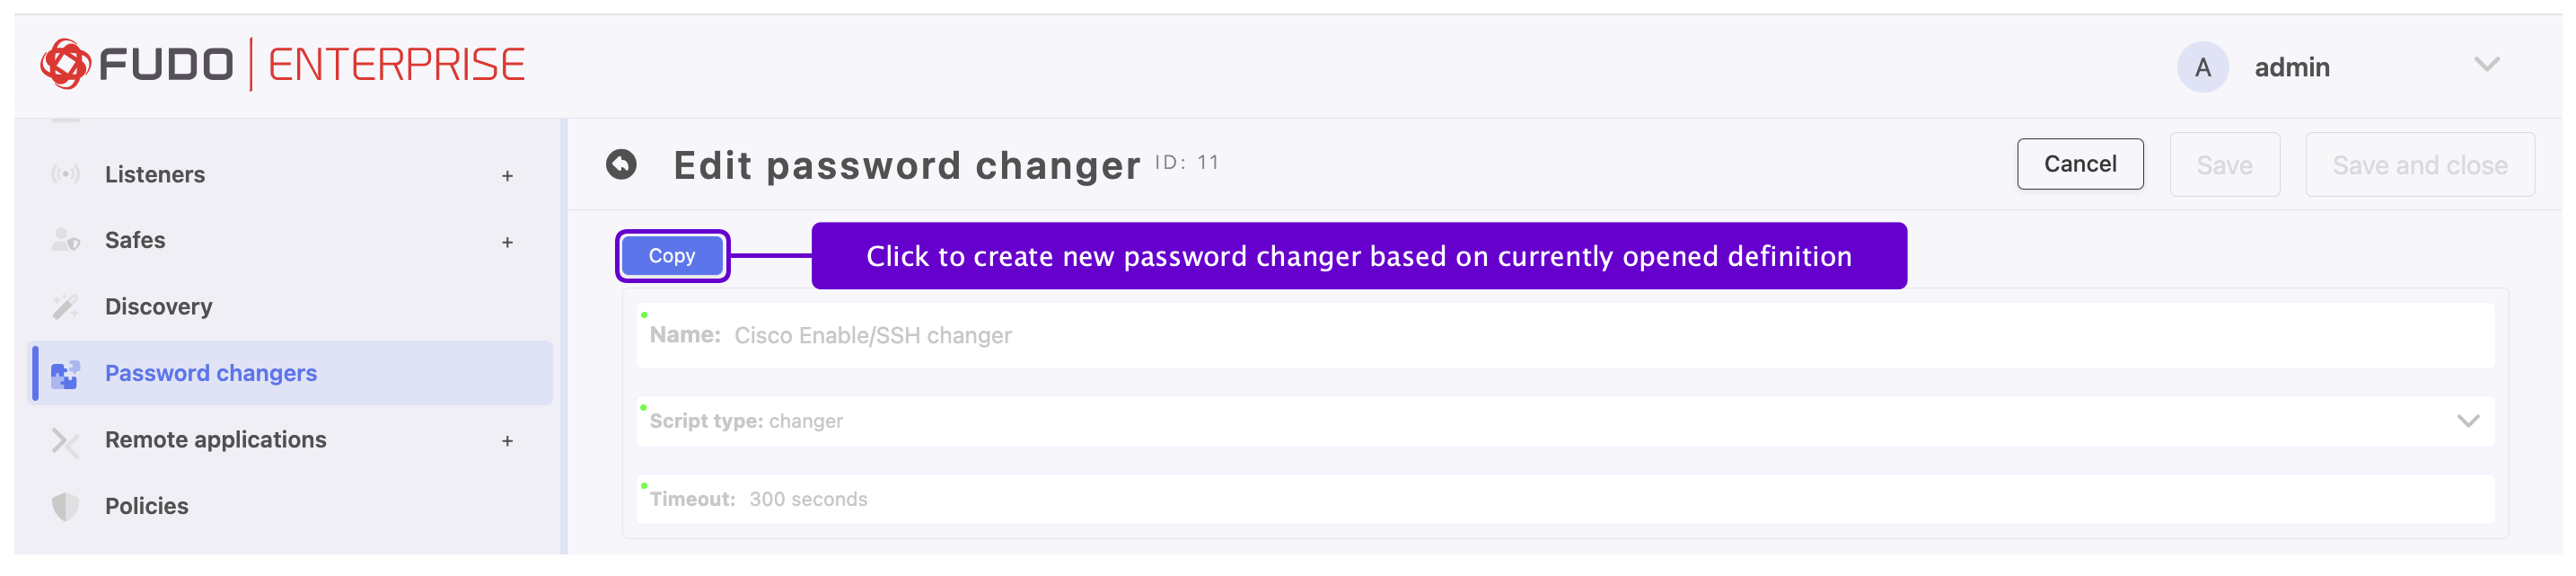Click the Remote applications icon
The width and height of the screenshot is (2576, 576).
pos(65,440)
